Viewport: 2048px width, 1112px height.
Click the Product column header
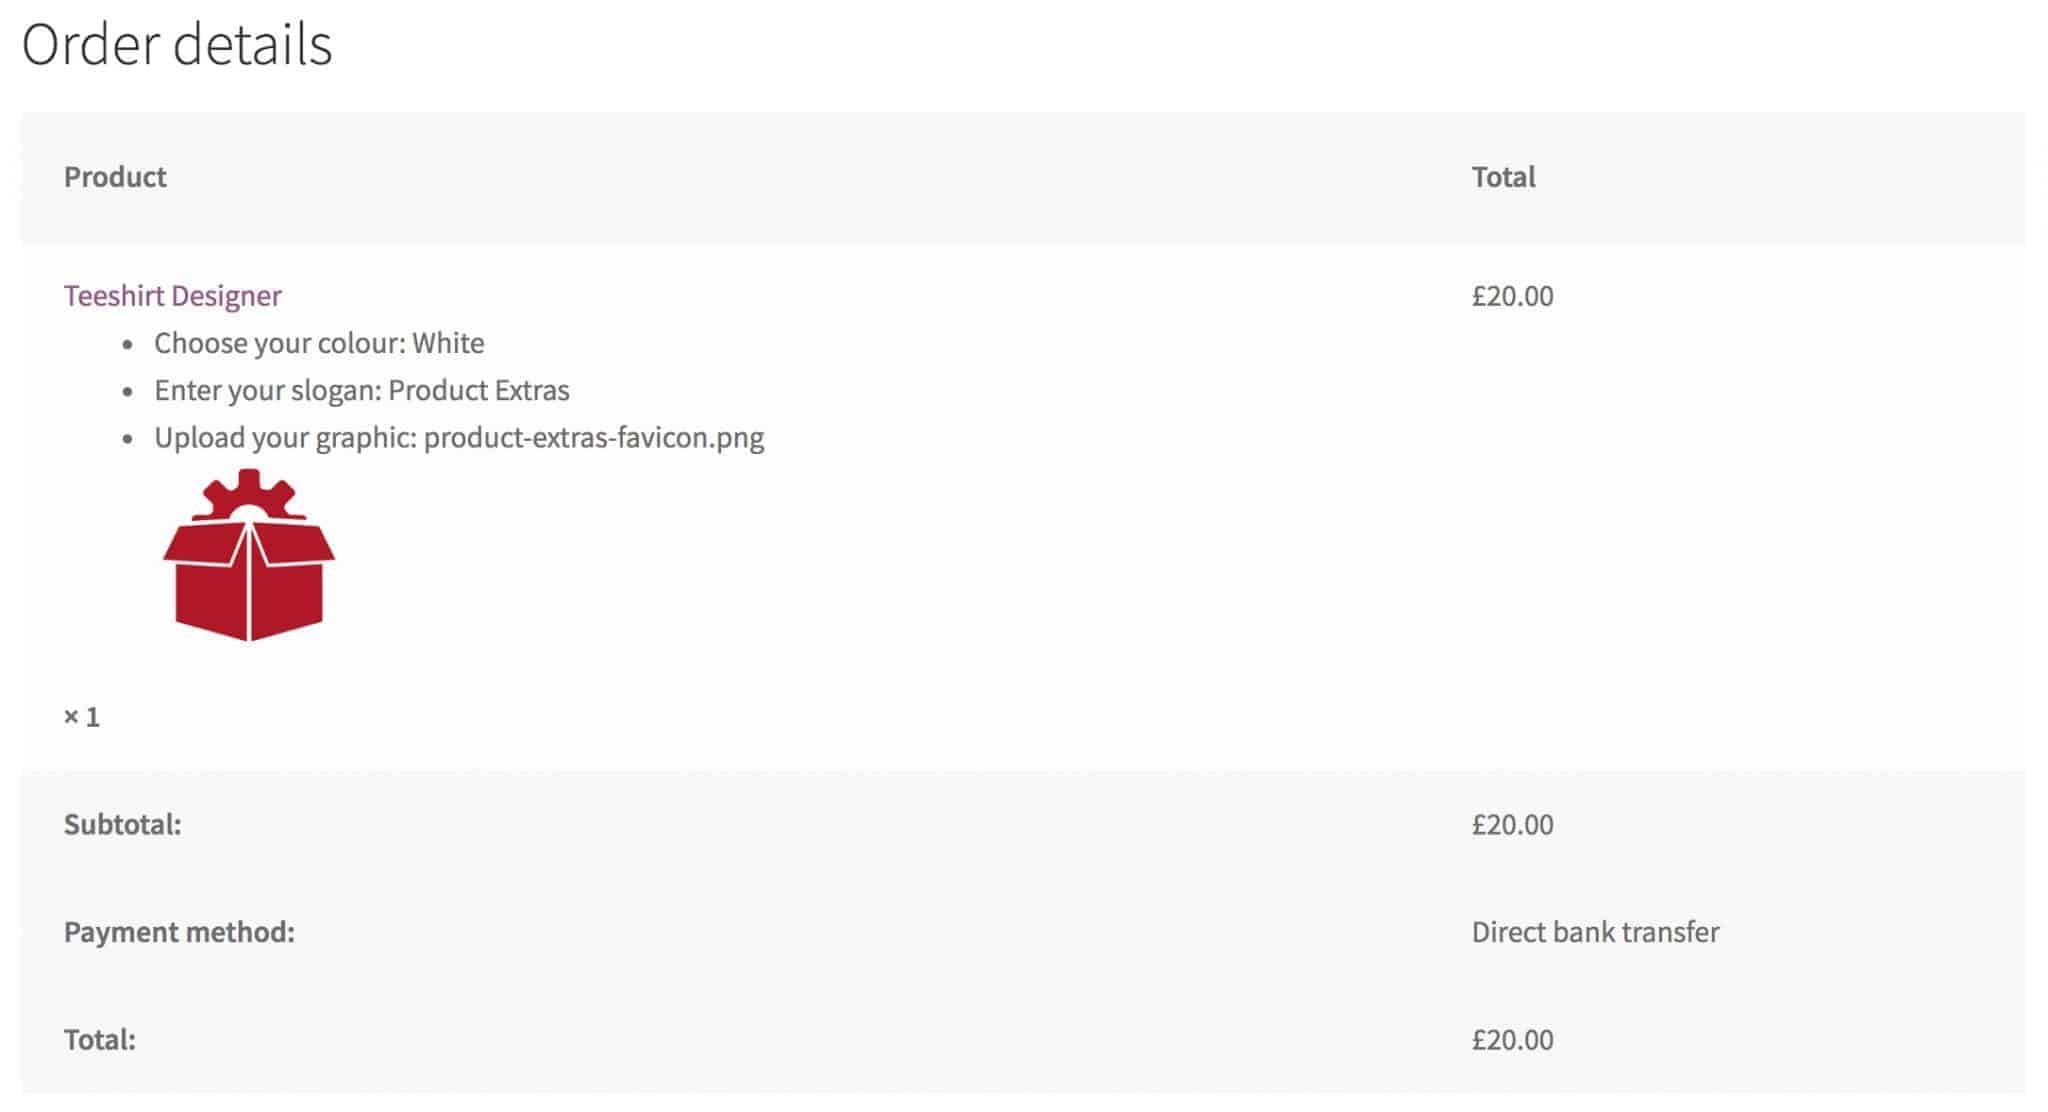[x=114, y=177]
